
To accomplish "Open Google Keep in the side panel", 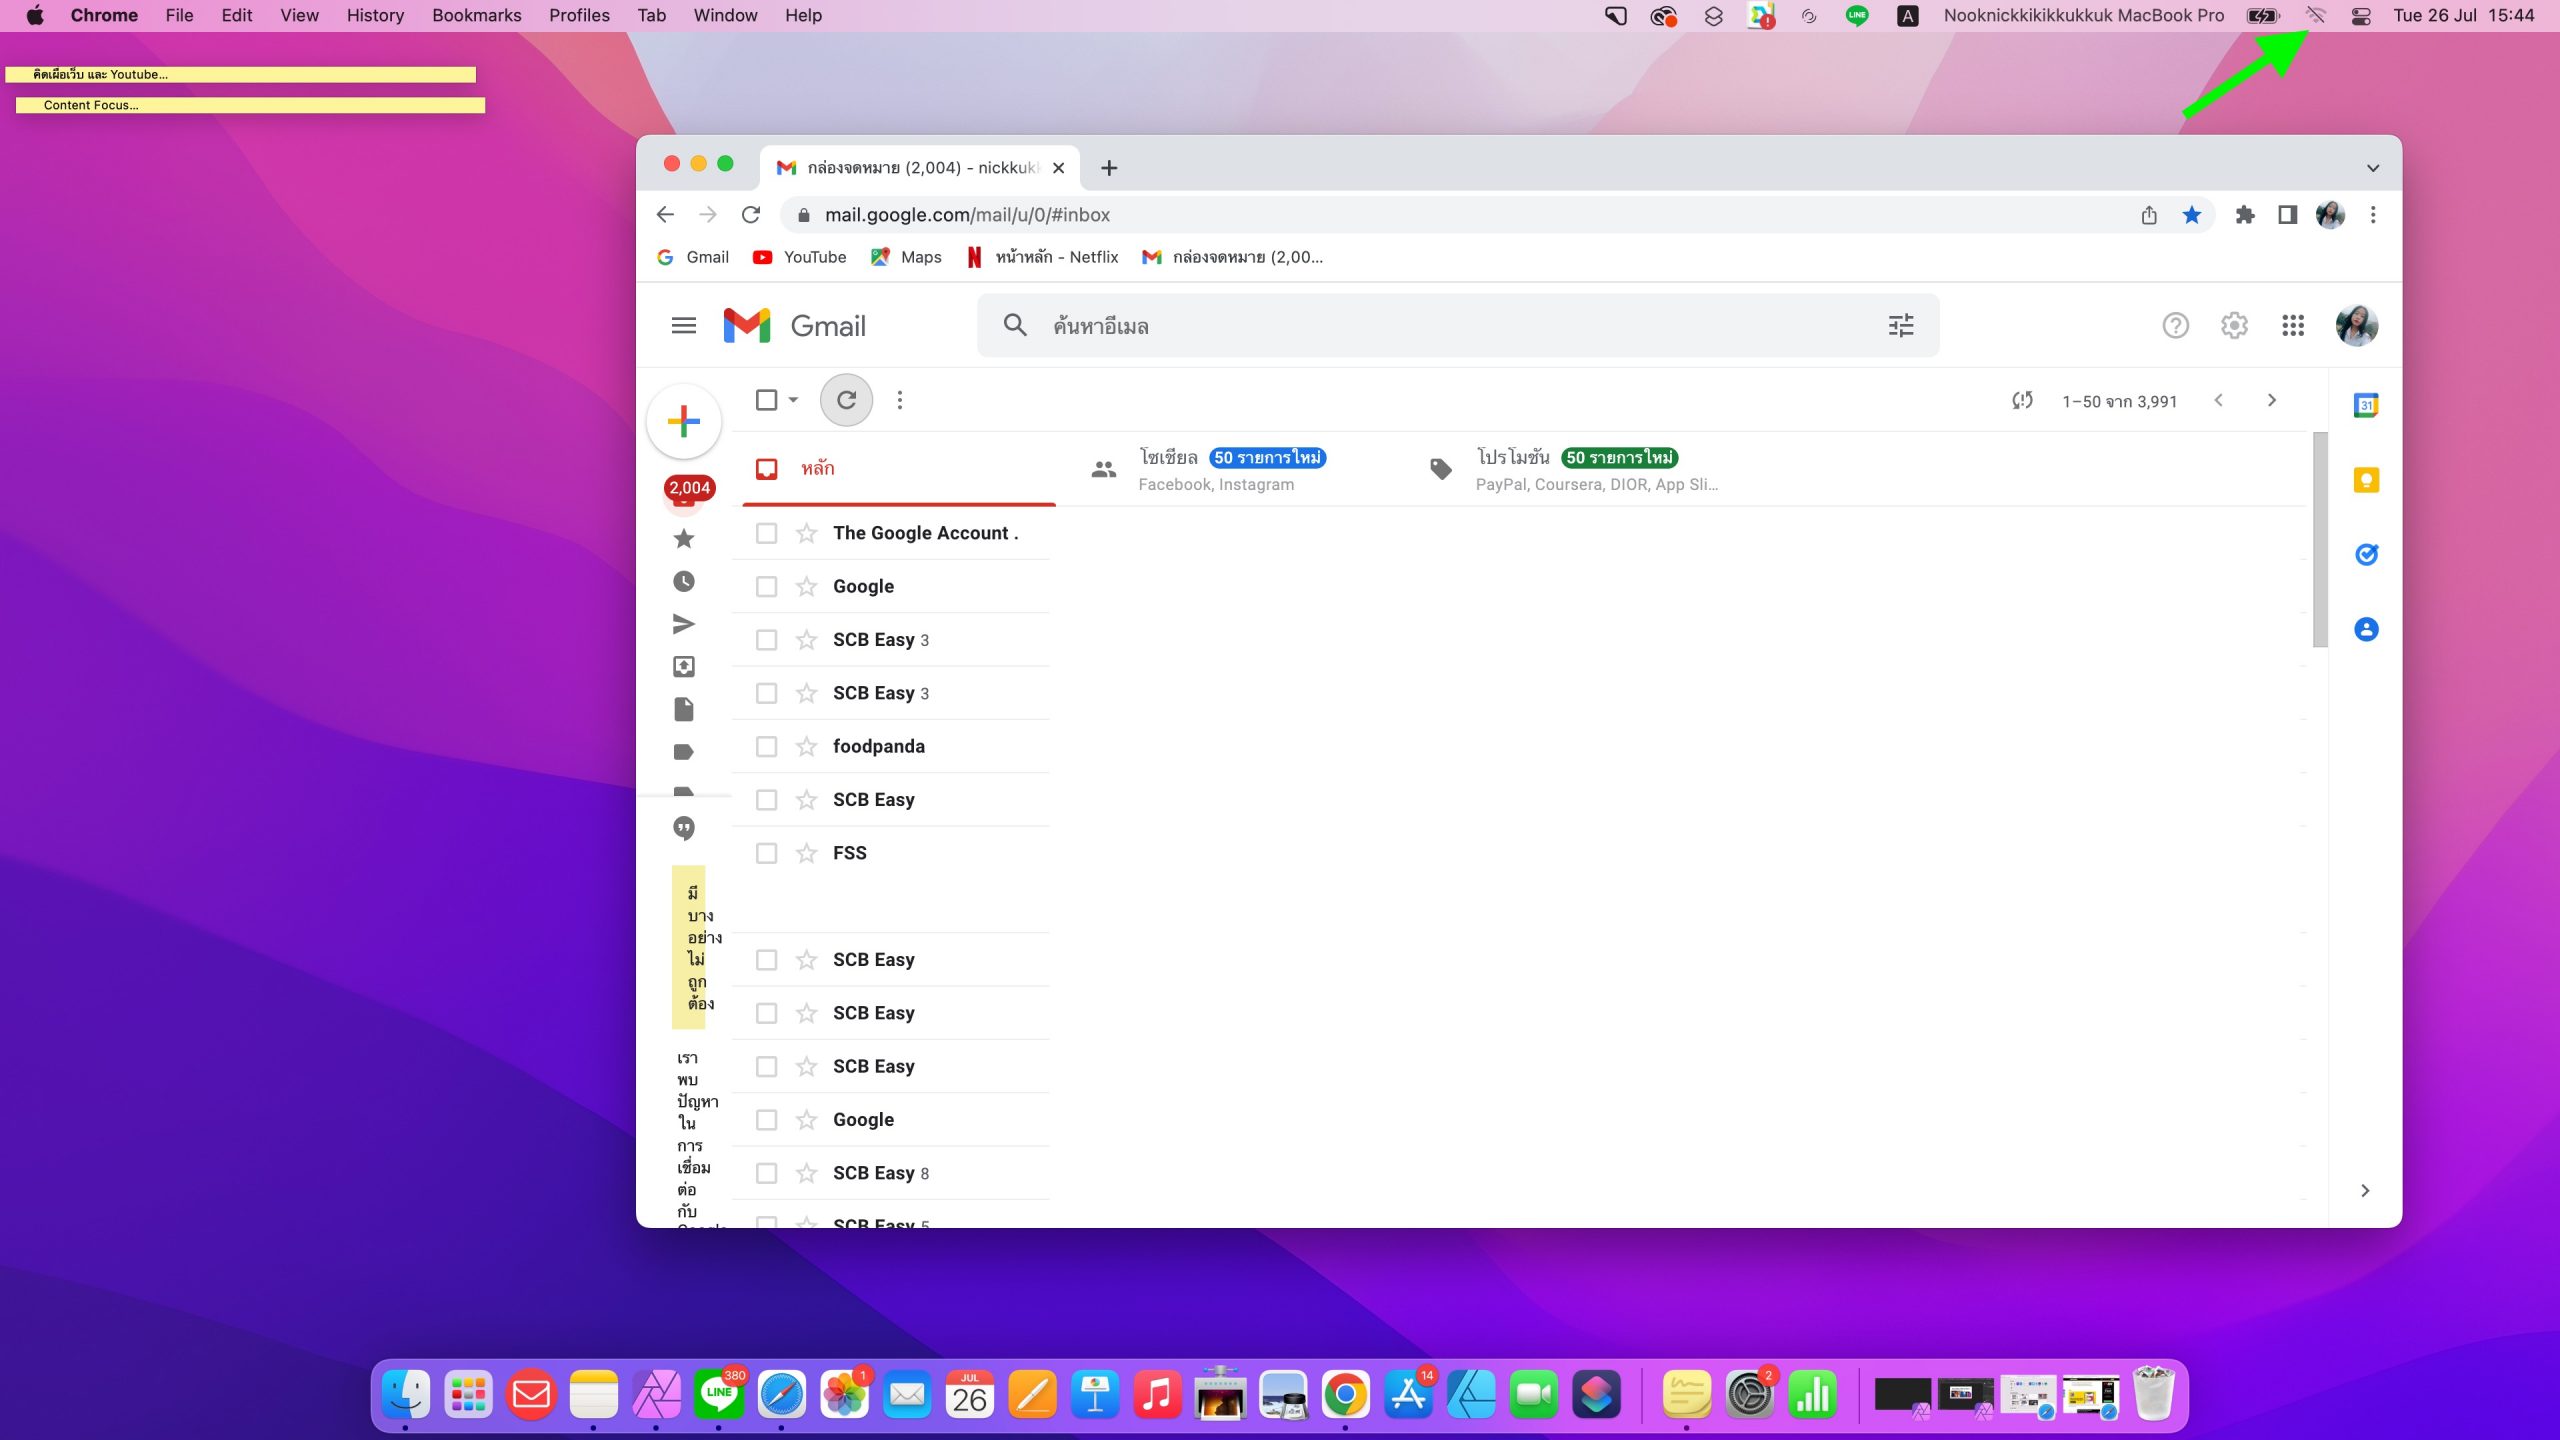I will tap(2366, 480).
